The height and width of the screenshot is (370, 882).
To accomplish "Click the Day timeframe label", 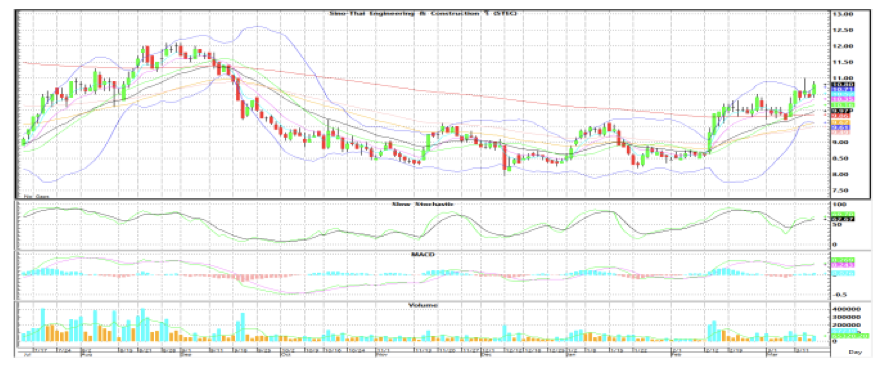I will pyautogui.click(x=855, y=352).
